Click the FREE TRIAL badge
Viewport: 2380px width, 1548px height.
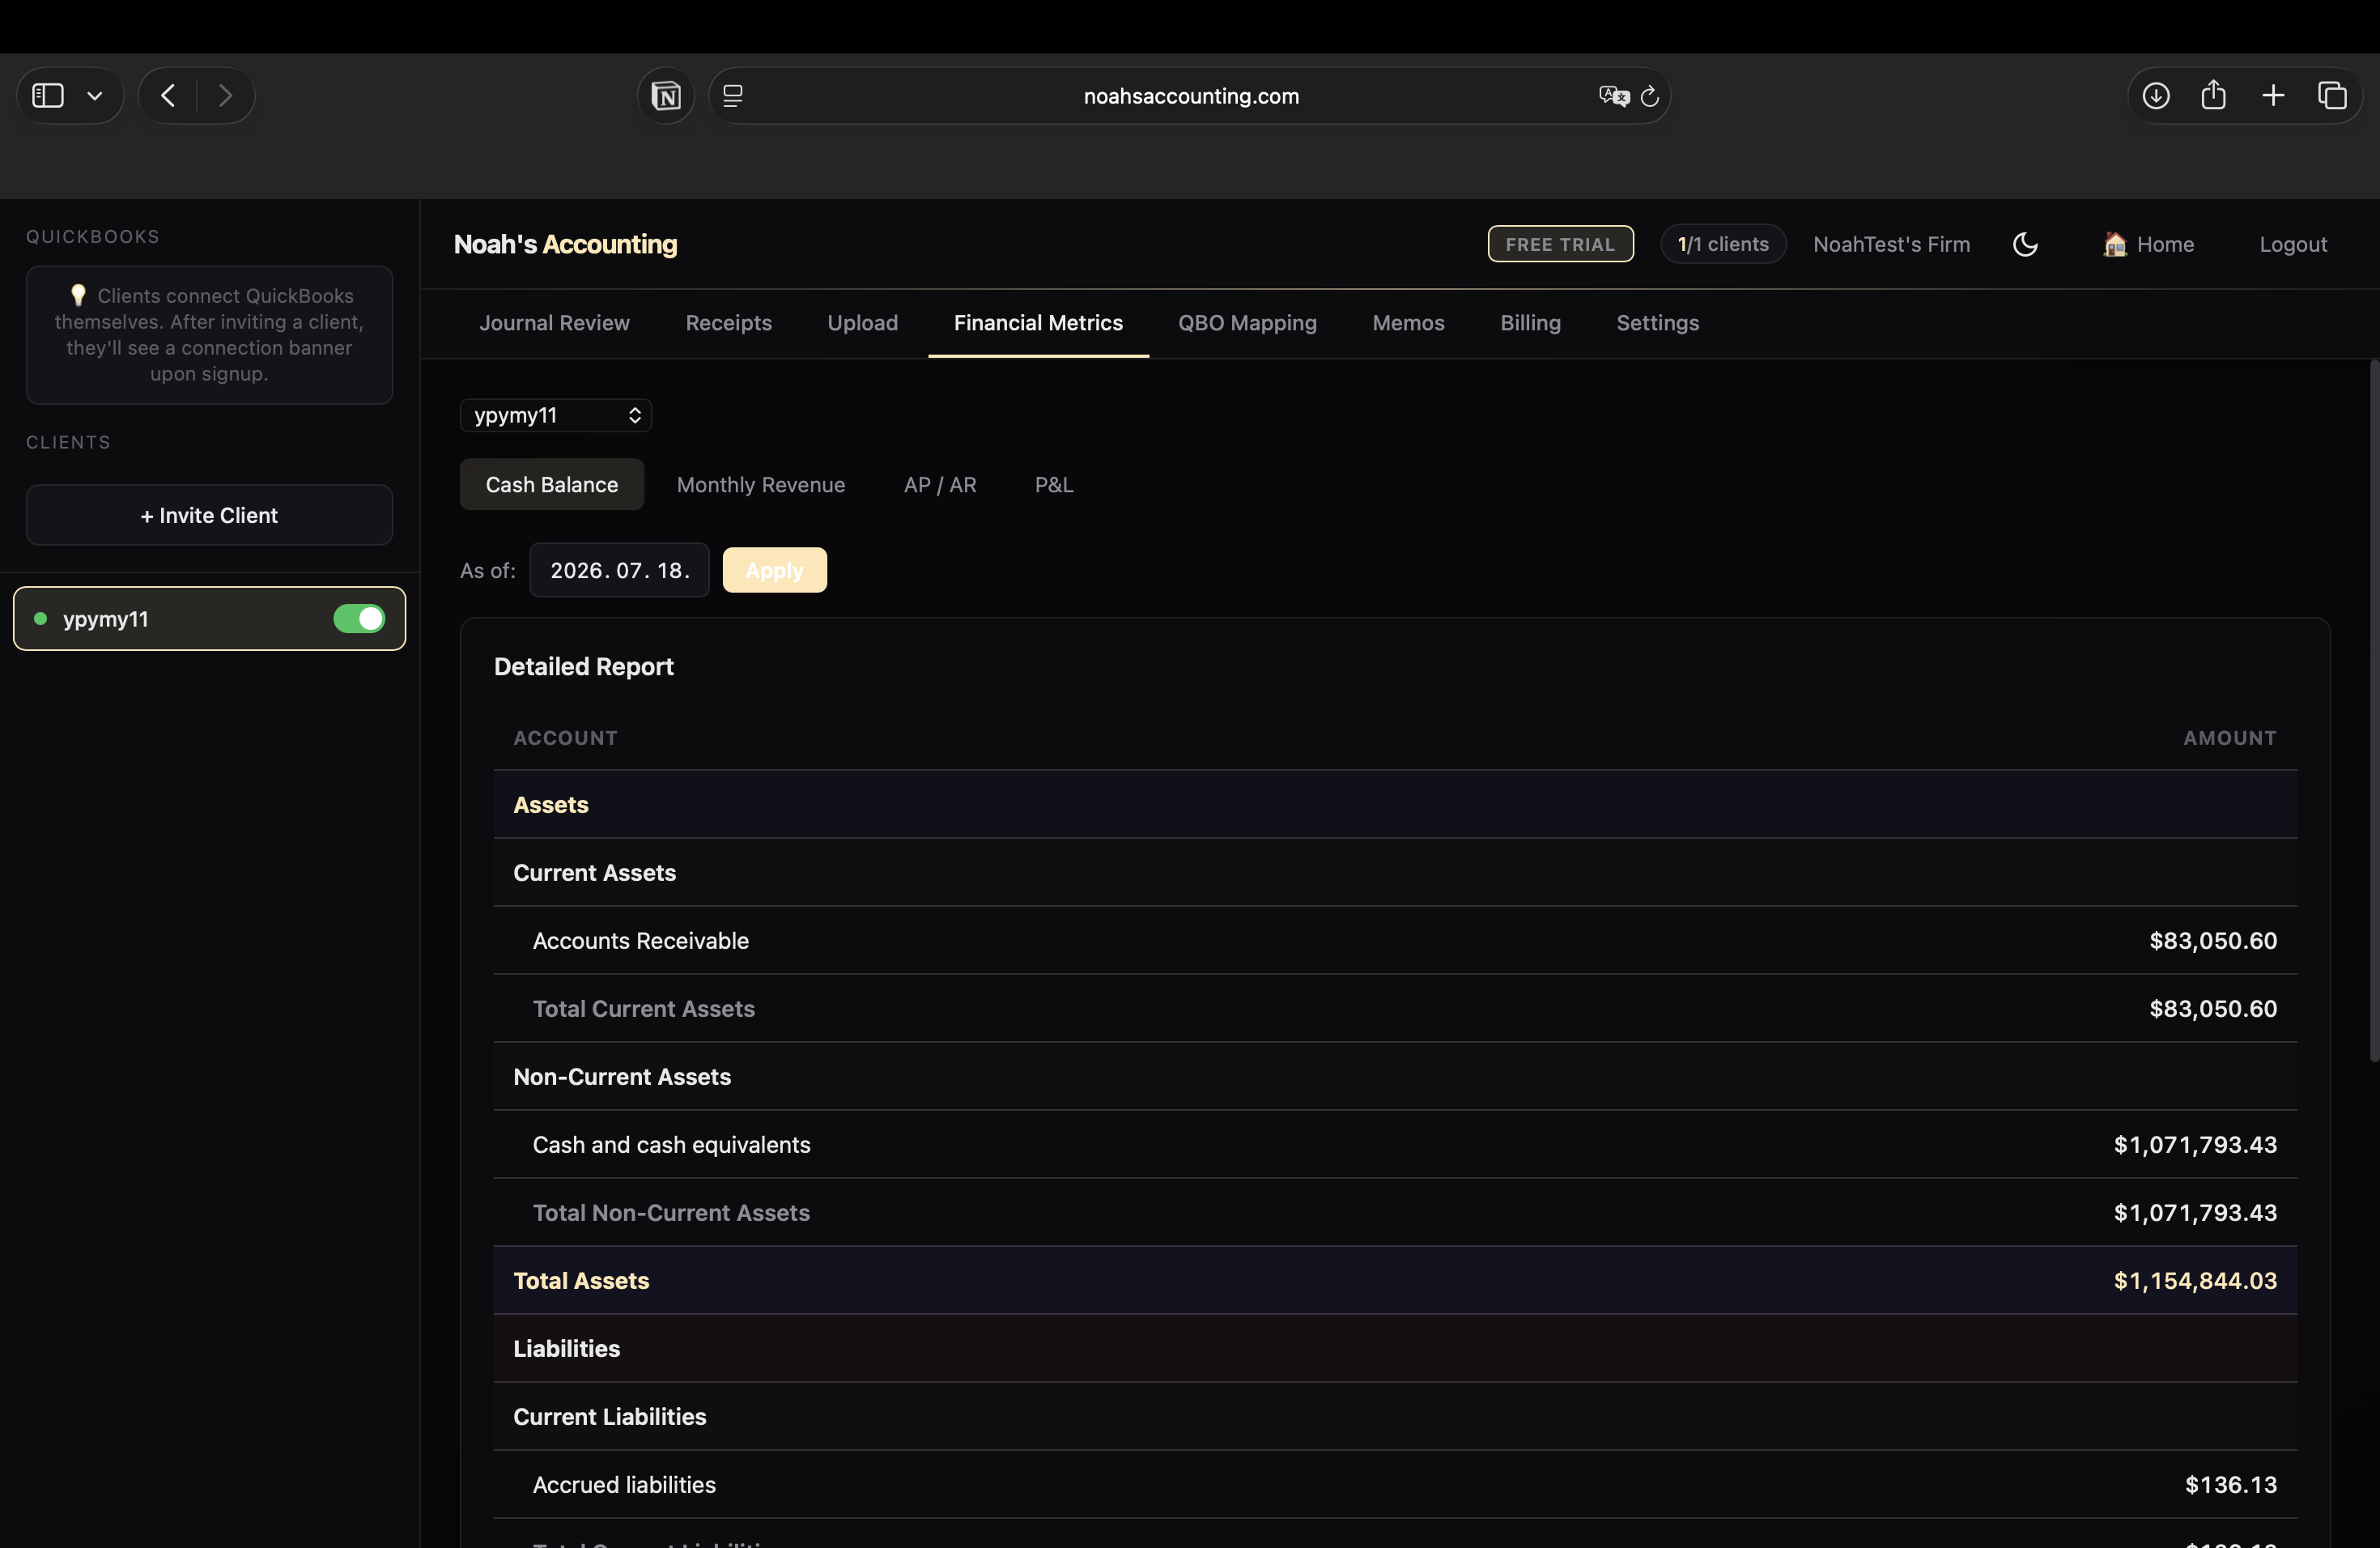(1560, 244)
